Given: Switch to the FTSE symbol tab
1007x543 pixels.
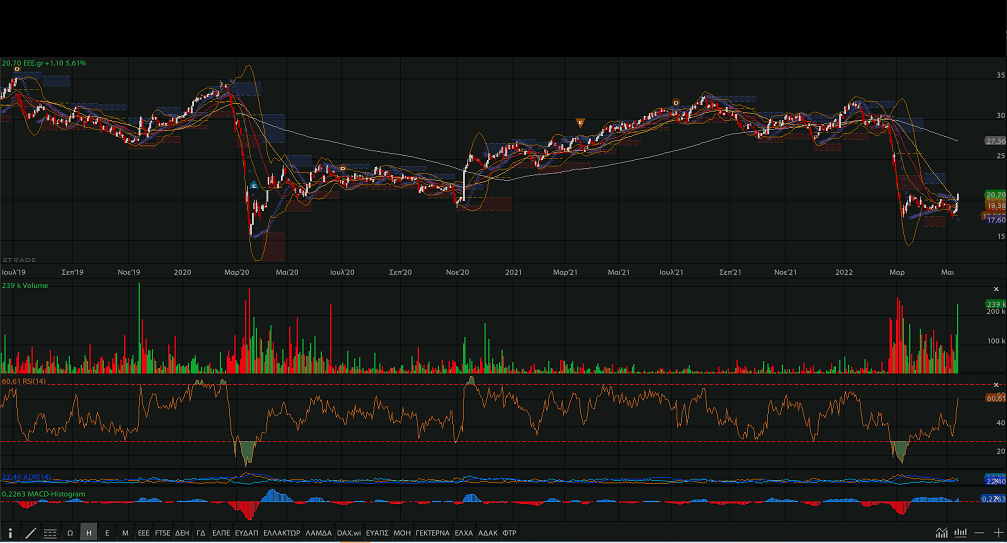Looking at the screenshot, I should [x=162, y=534].
